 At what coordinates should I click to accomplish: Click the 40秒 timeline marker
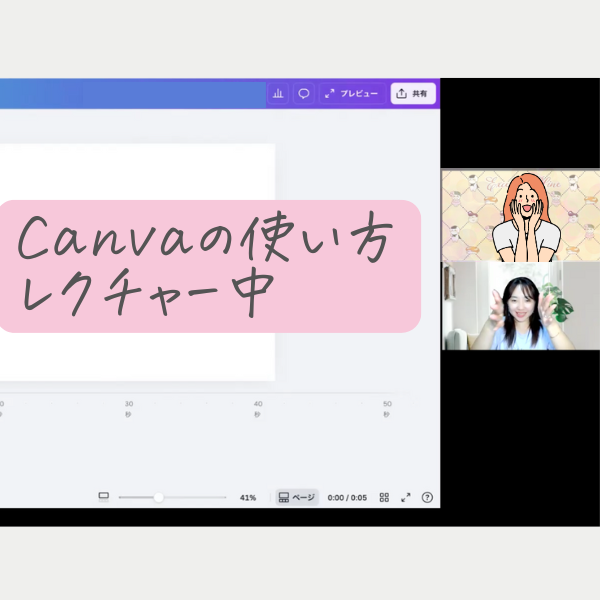click(258, 407)
